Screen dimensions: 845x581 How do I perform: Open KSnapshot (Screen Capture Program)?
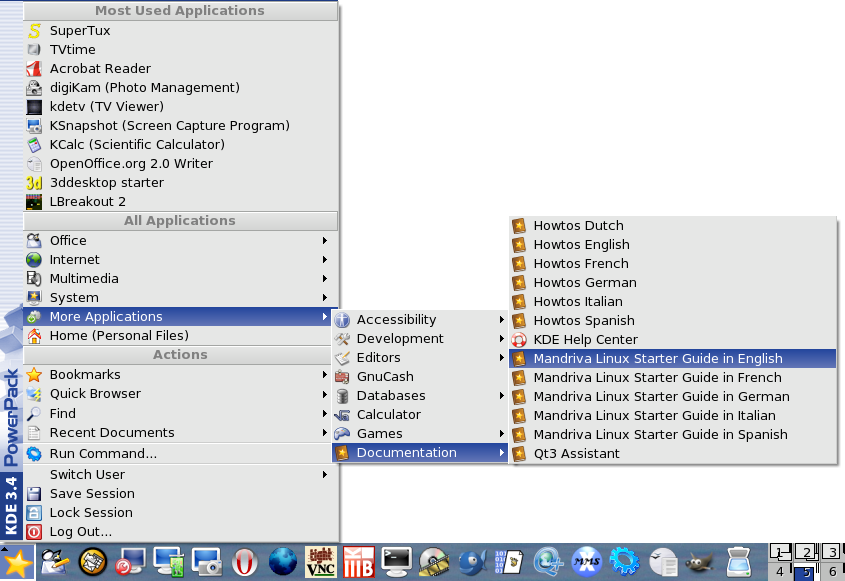point(181,126)
